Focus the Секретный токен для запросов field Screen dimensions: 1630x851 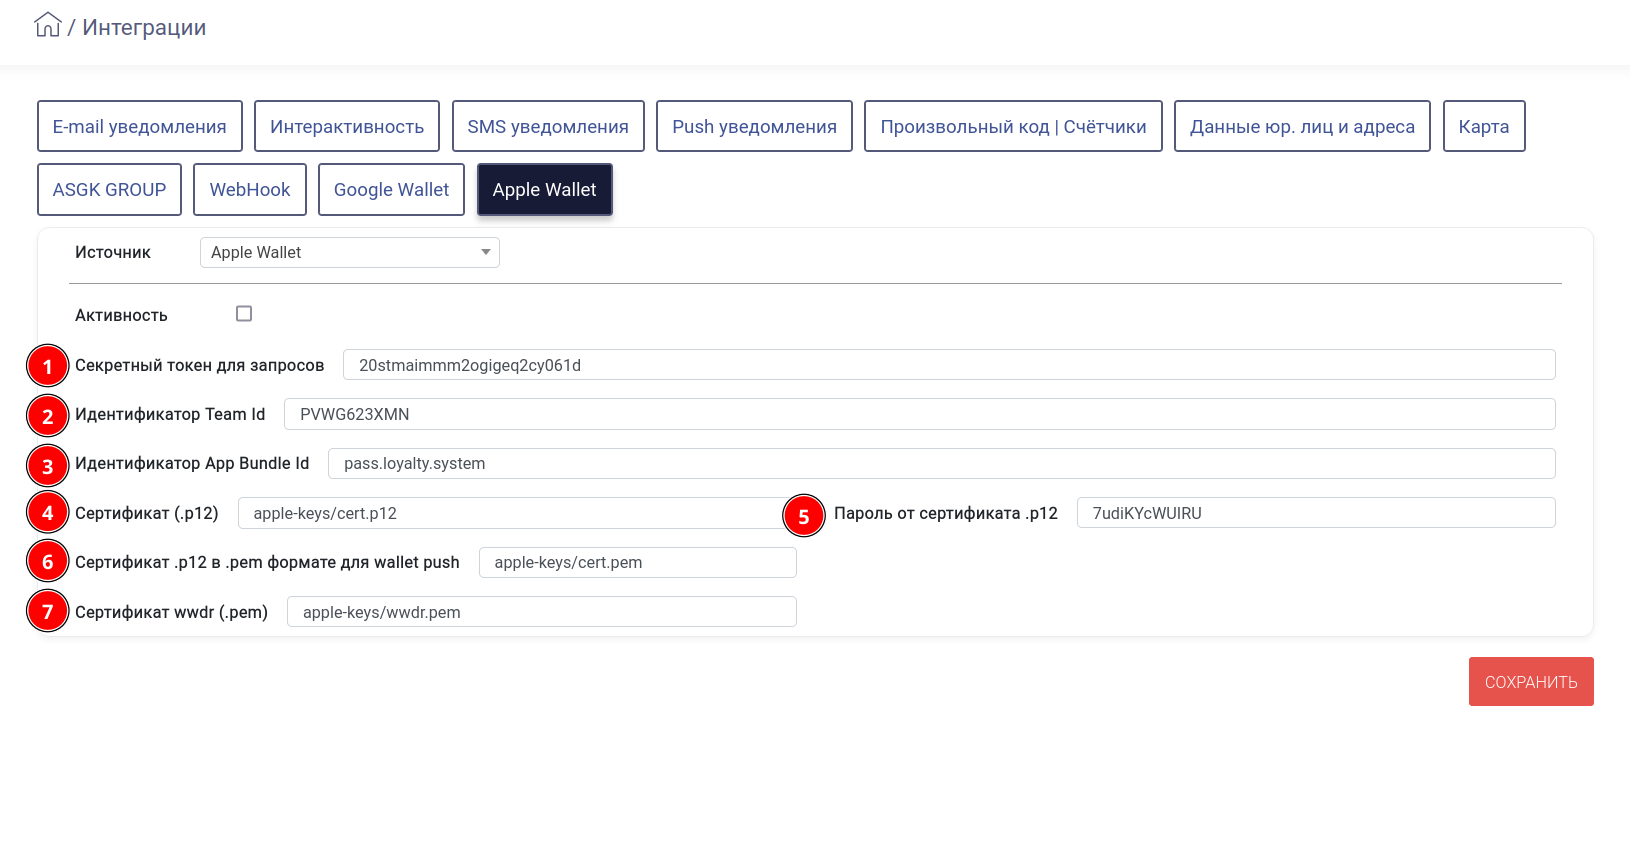(949, 365)
